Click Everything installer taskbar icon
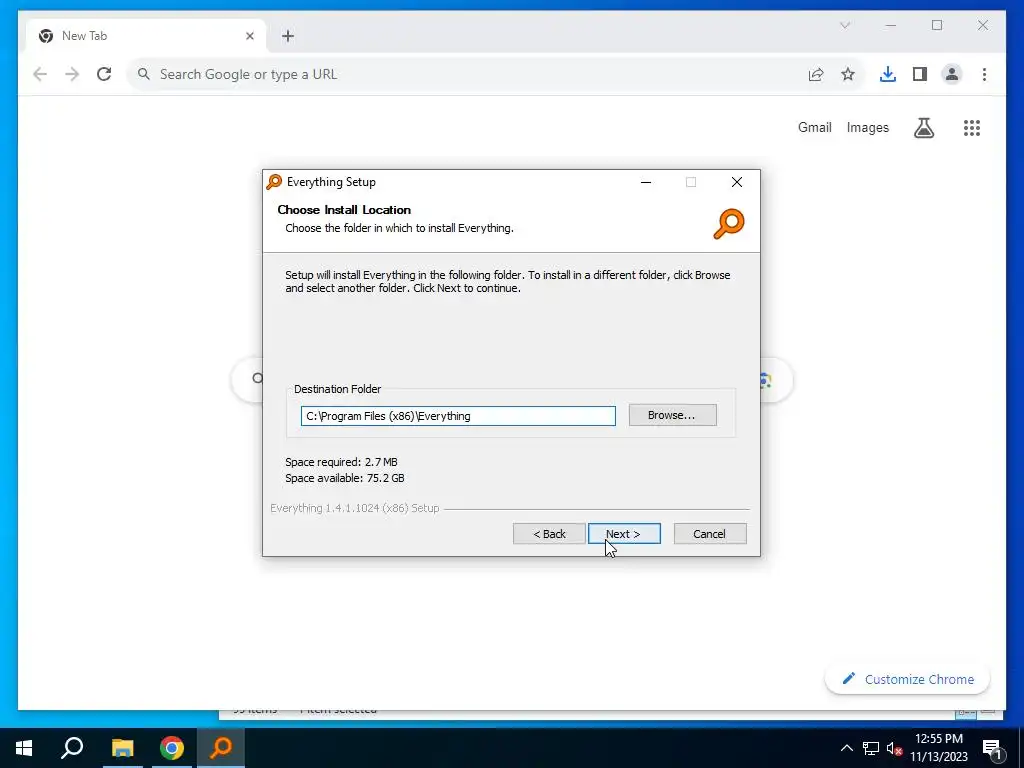 click(221, 748)
